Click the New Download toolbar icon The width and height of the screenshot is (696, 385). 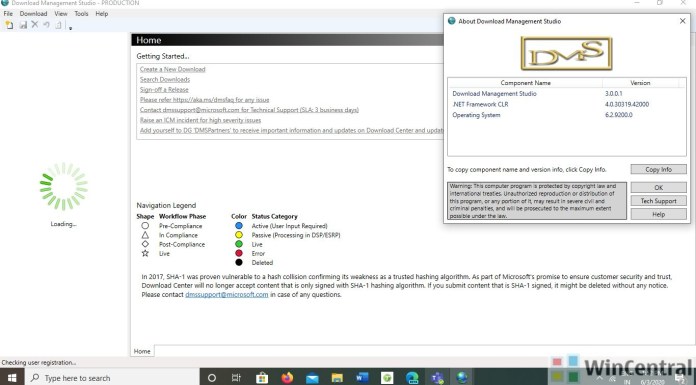[9, 25]
